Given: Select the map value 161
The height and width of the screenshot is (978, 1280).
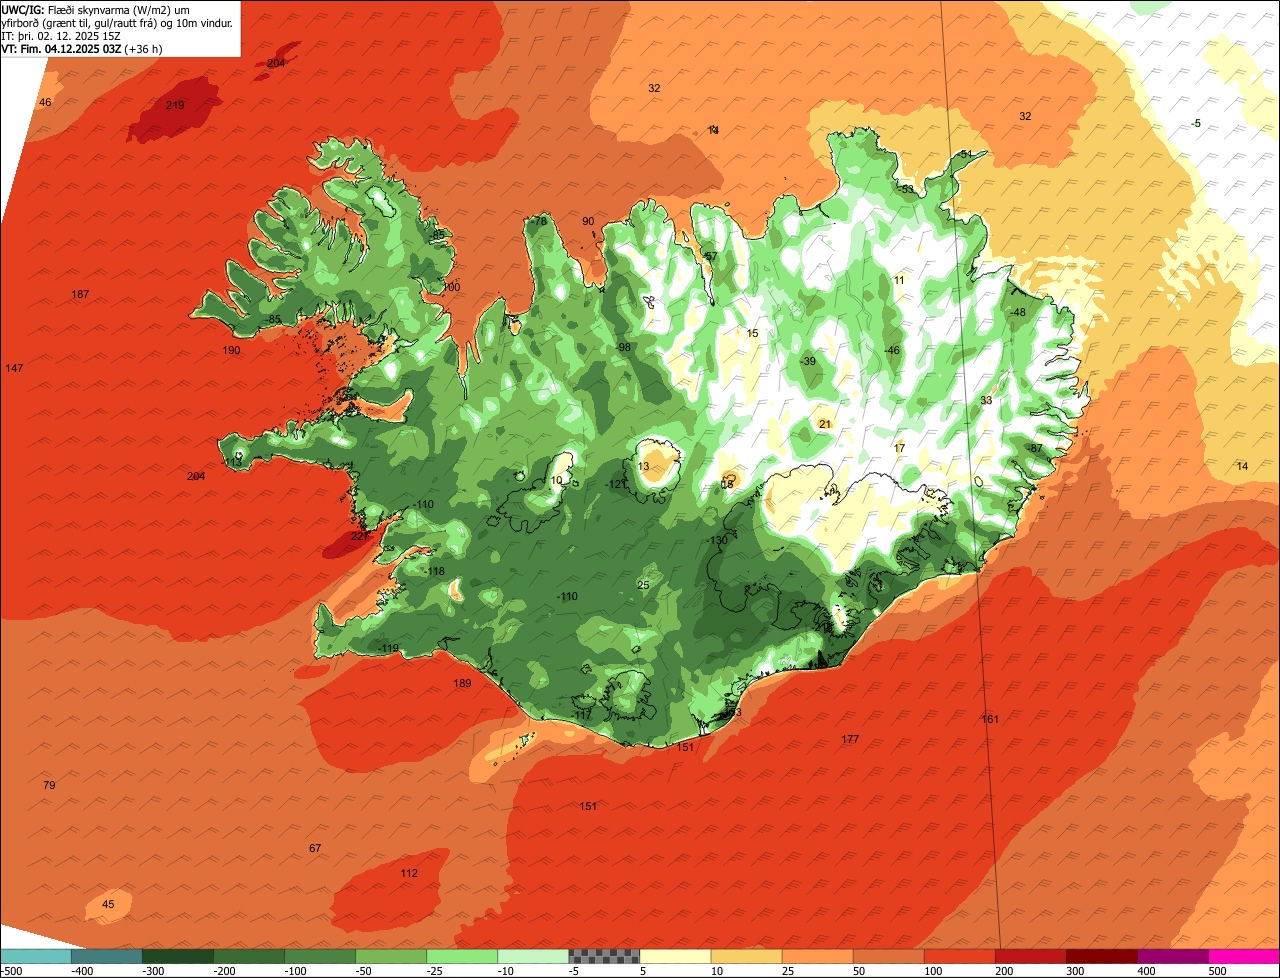Looking at the screenshot, I should tap(990, 720).
